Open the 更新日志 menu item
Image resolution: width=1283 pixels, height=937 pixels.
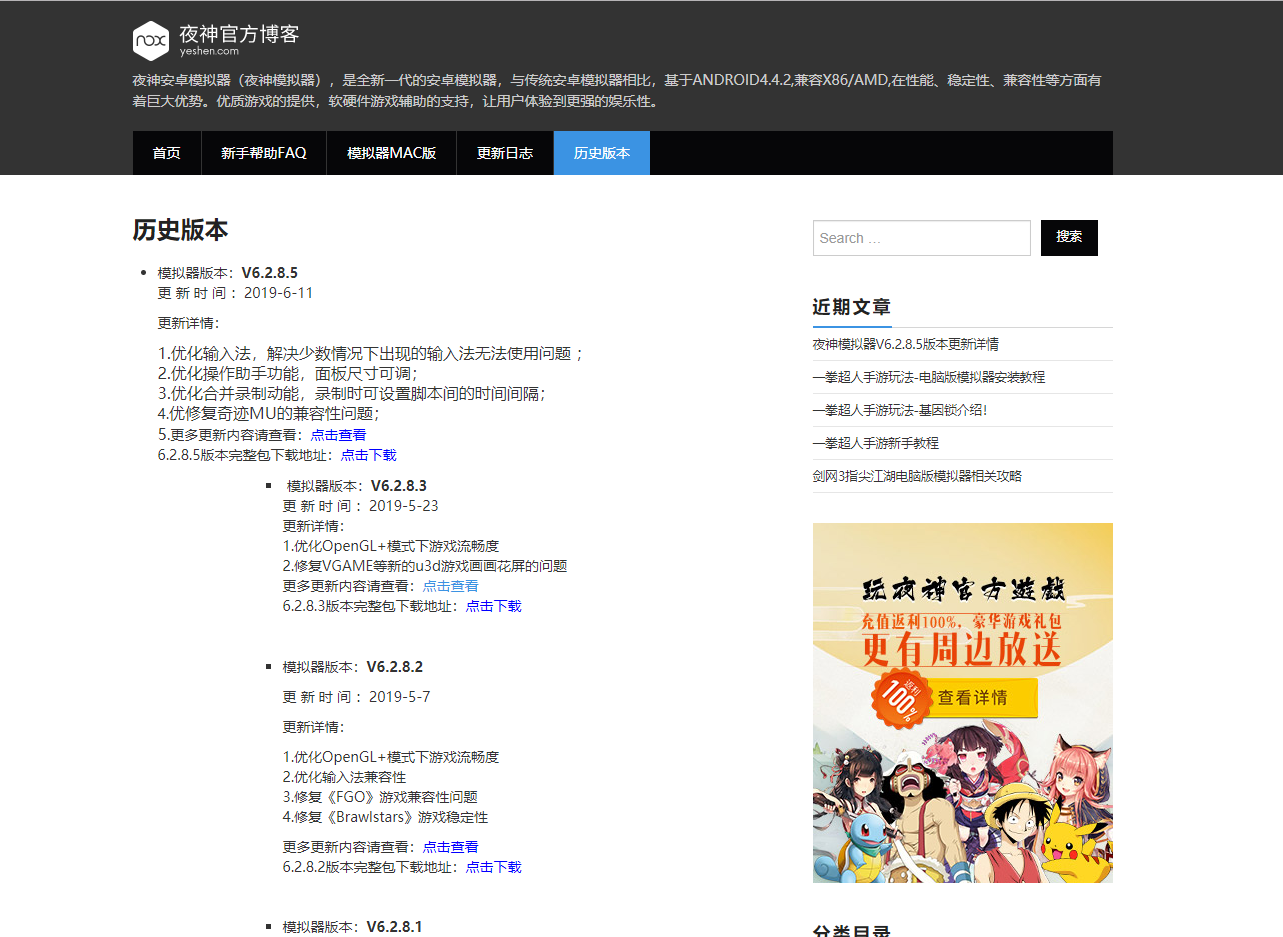tap(505, 153)
